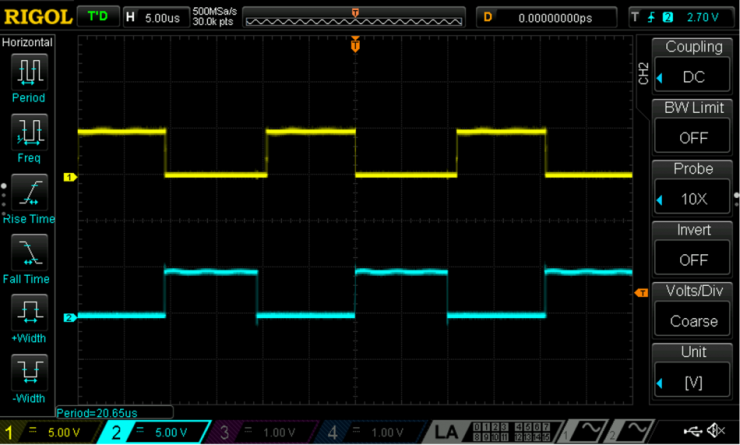
Task: Select the Freq measurement icon
Action: [29, 132]
